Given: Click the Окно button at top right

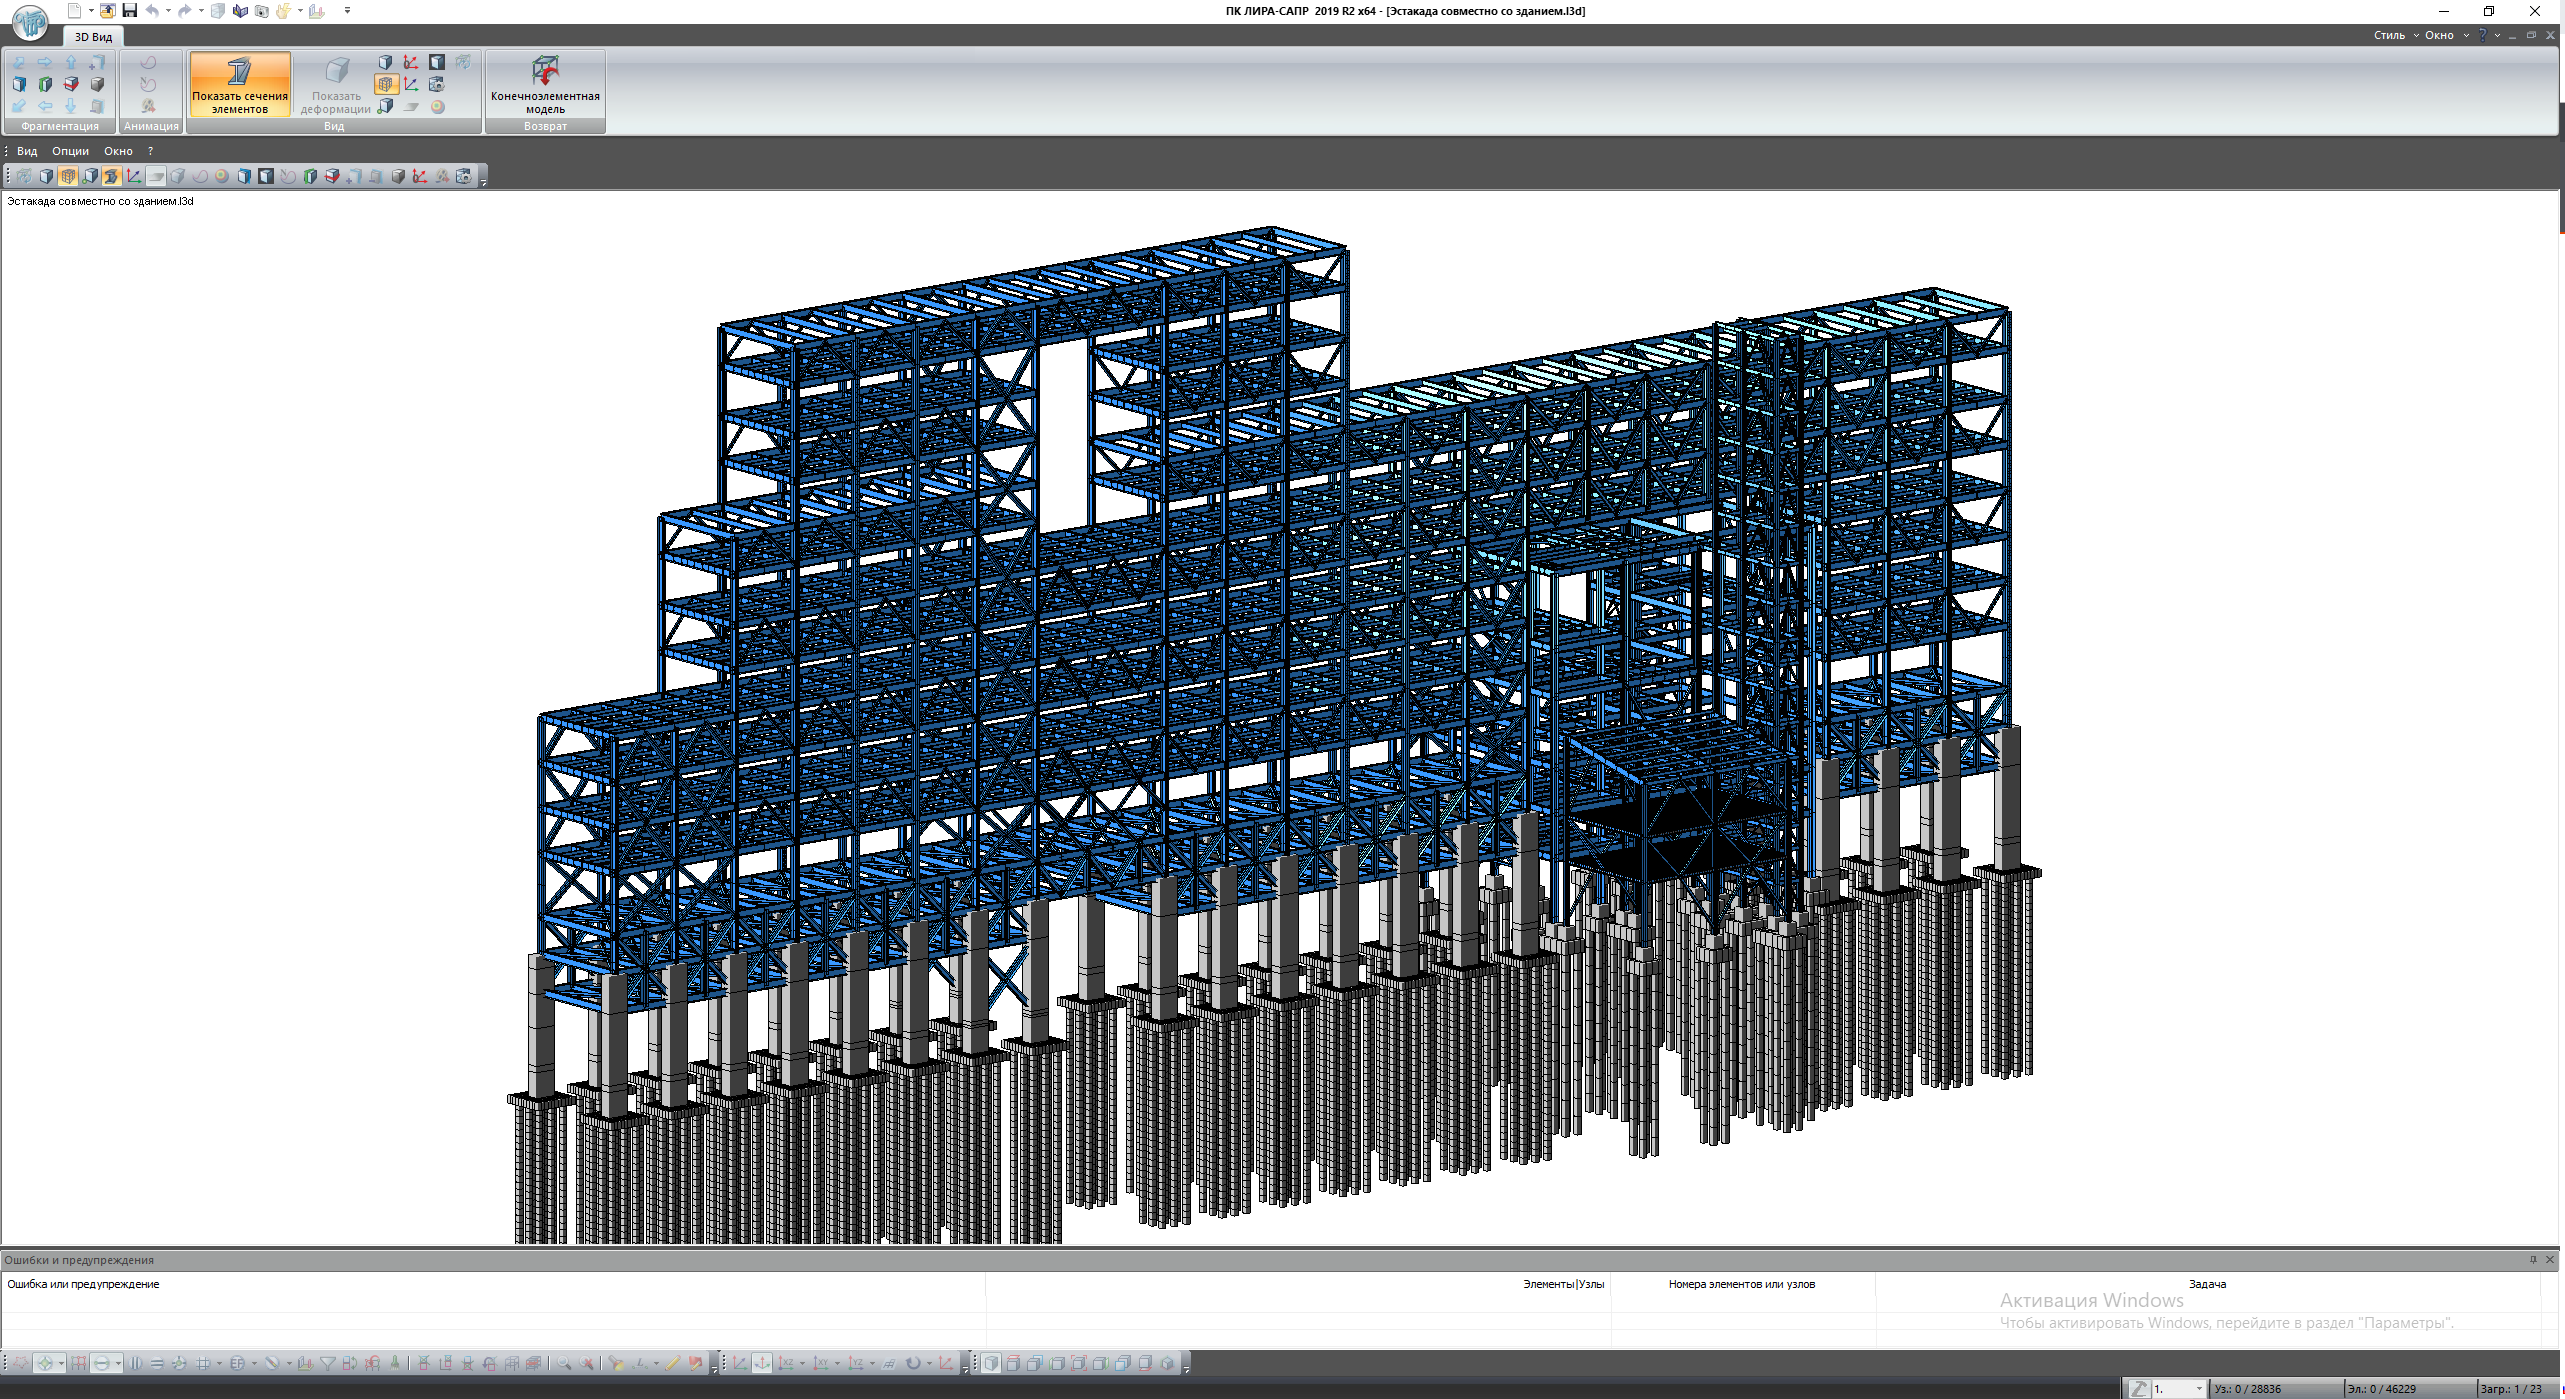Looking at the screenshot, I should coord(2439,35).
